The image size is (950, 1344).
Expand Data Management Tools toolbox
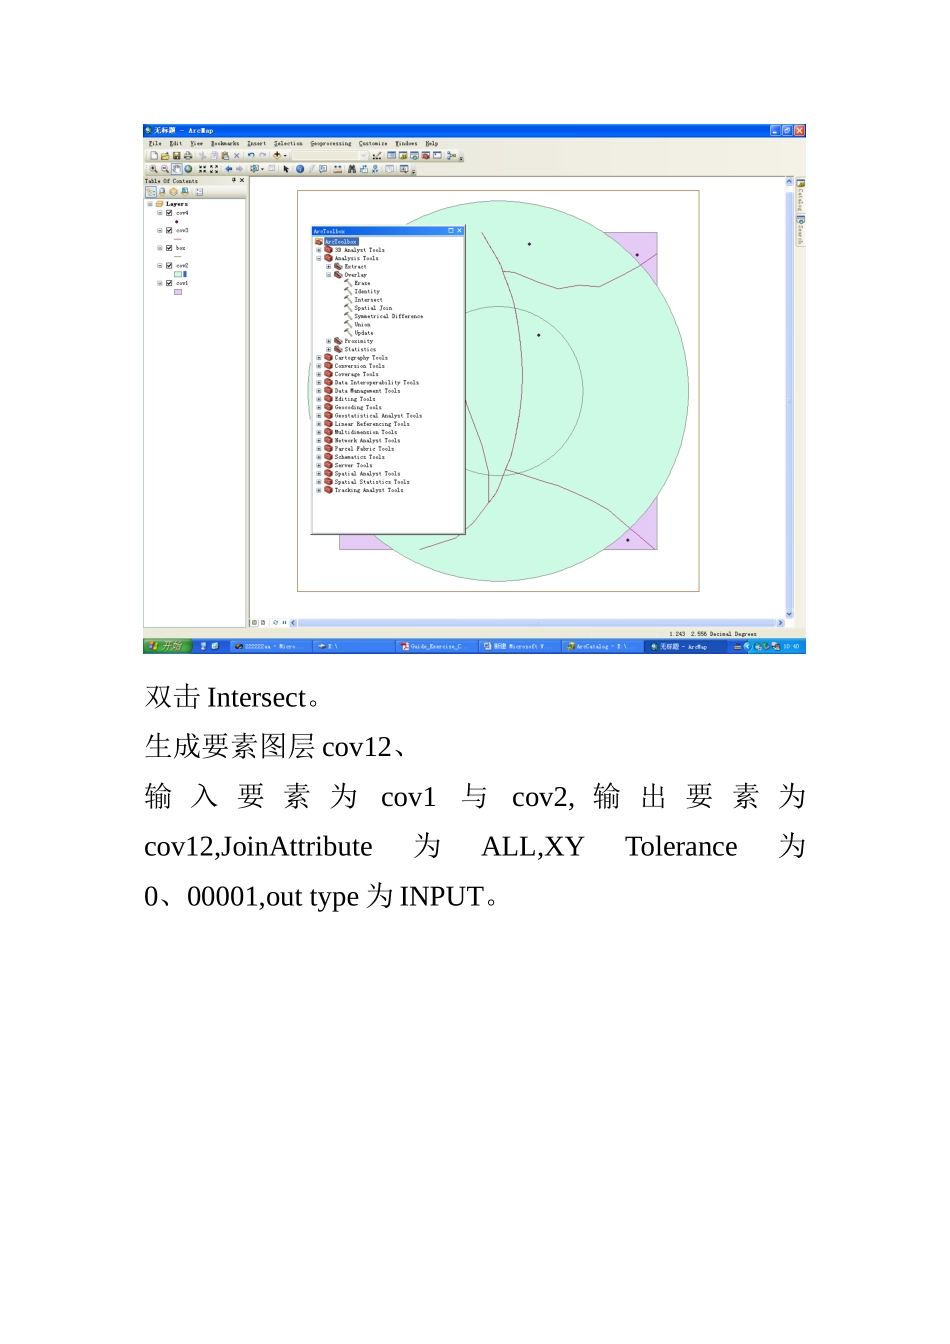[x=319, y=391]
